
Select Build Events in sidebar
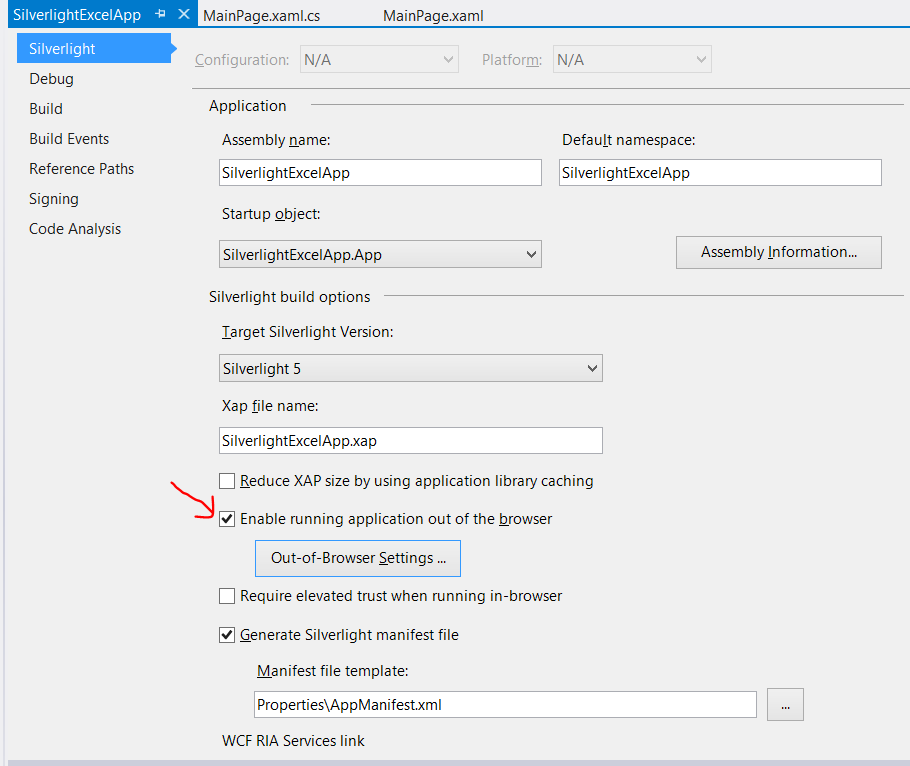tap(69, 139)
